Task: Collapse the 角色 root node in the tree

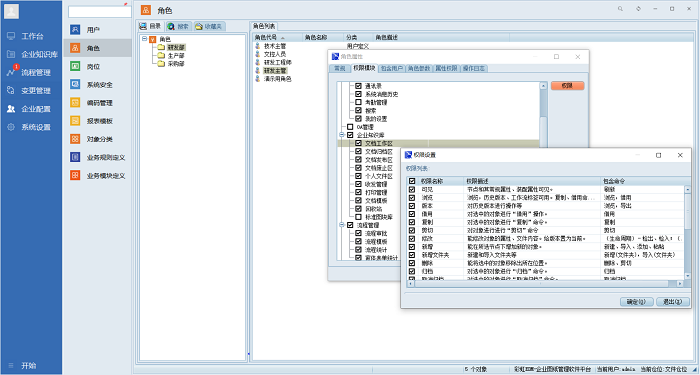Action: coord(145,39)
